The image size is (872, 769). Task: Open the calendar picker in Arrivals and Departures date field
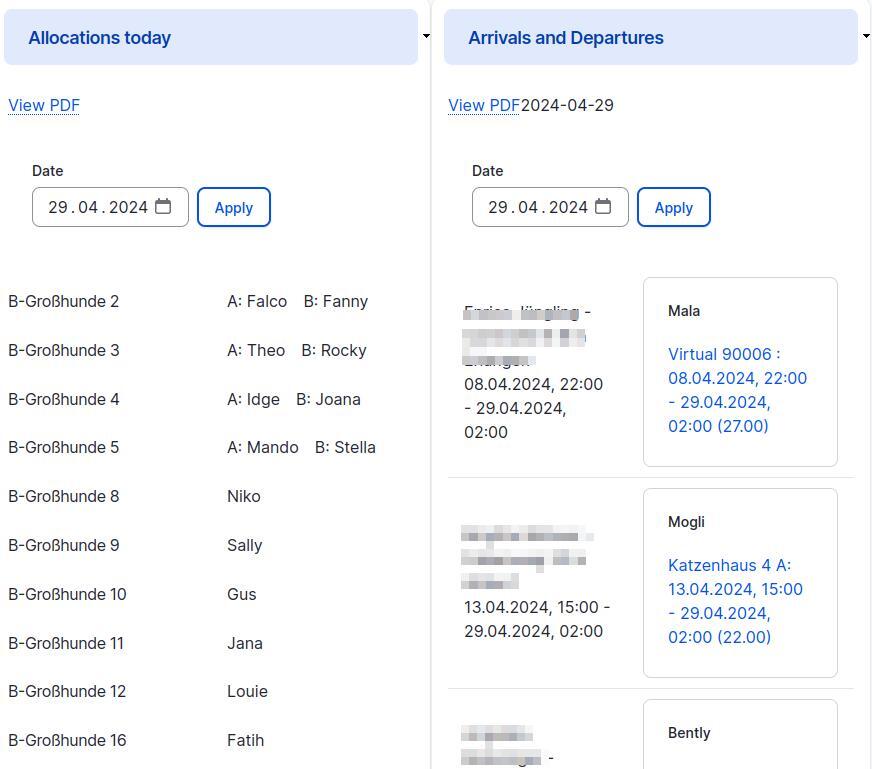click(x=603, y=206)
